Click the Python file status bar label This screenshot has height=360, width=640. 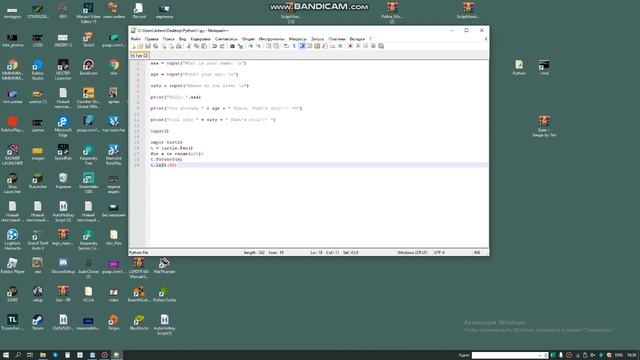click(139, 253)
